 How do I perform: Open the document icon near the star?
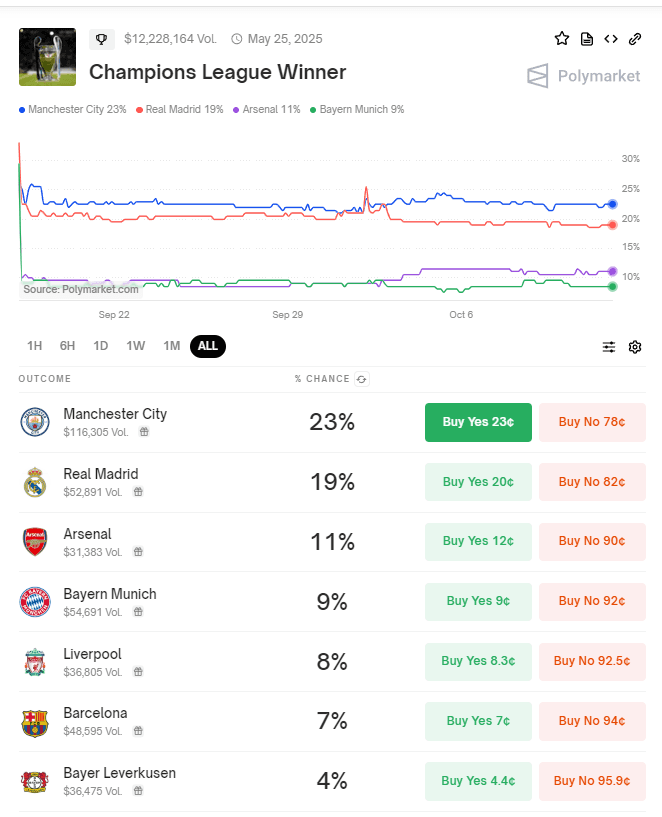click(587, 39)
